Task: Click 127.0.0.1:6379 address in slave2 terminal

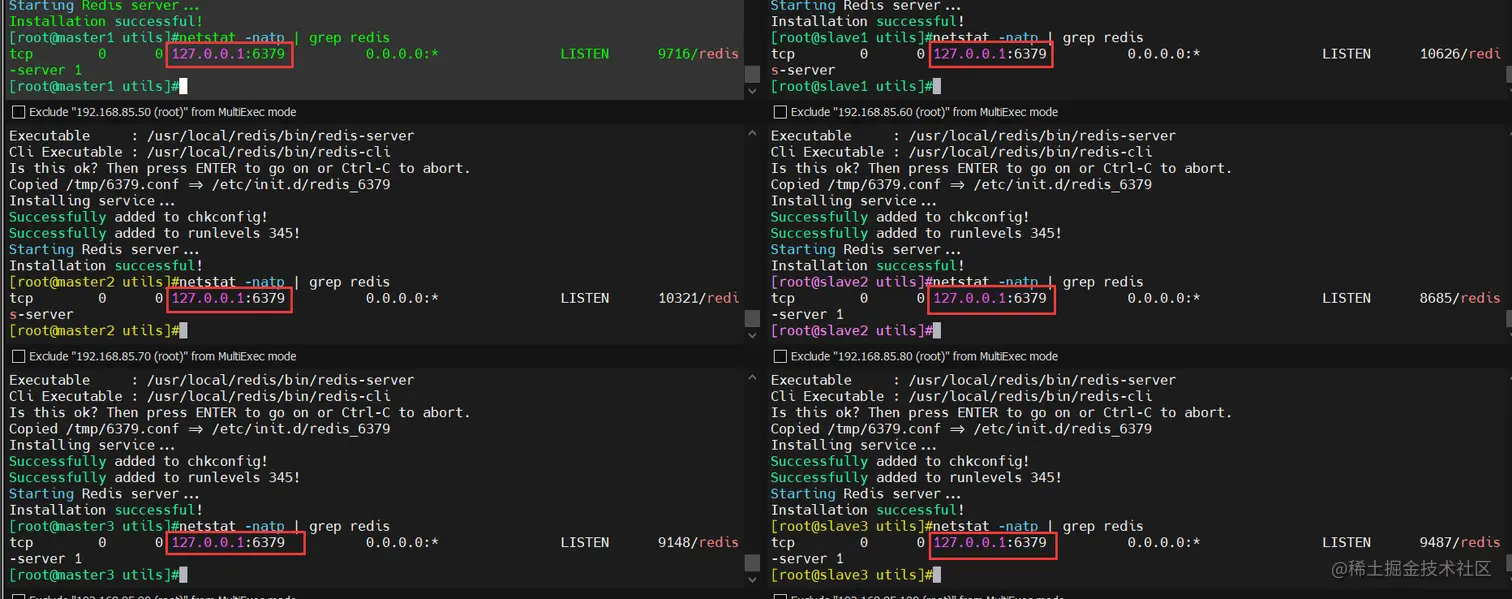Action: tap(990, 298)
